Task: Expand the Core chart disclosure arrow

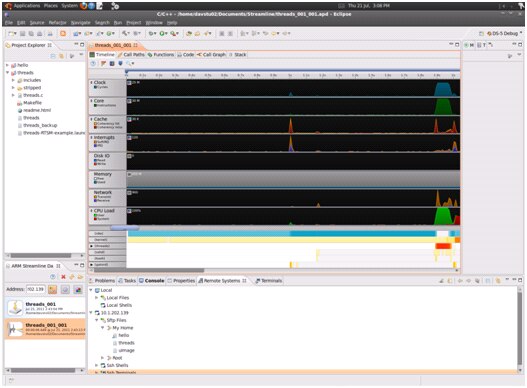Action: pos(91,101)
